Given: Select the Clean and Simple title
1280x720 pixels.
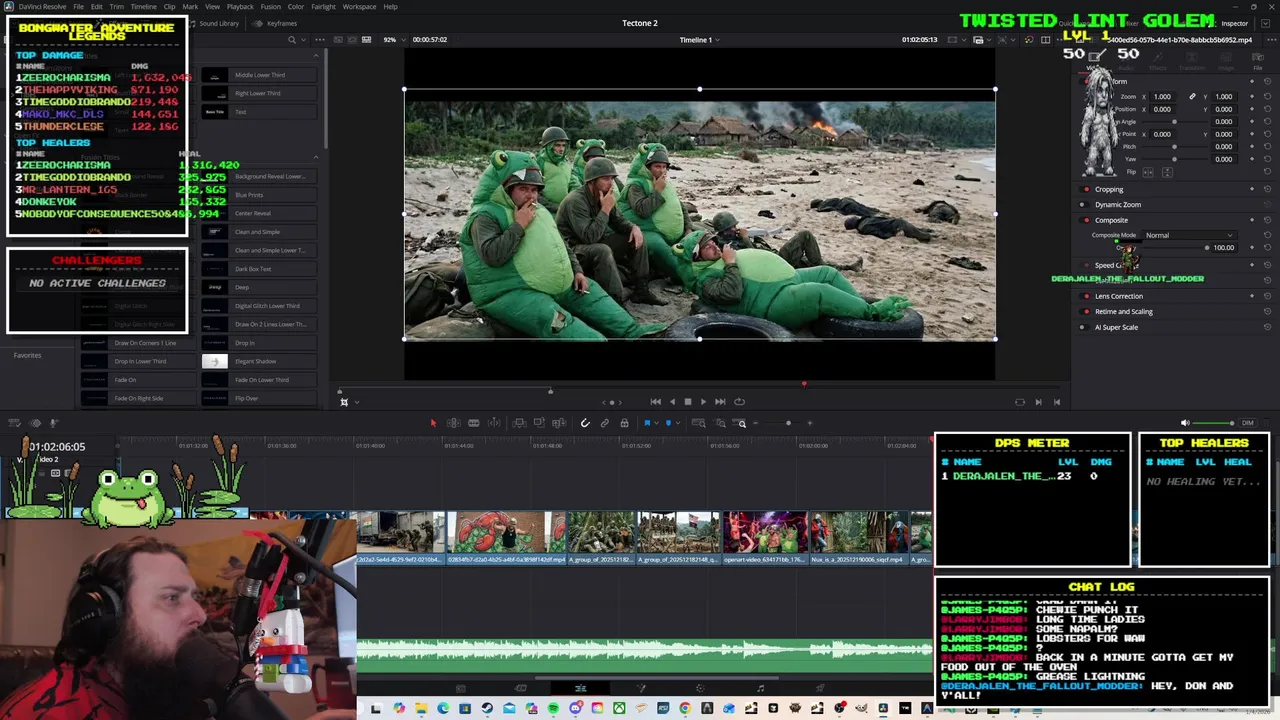Looking at the screenshot, I should [x=257, y=232].
